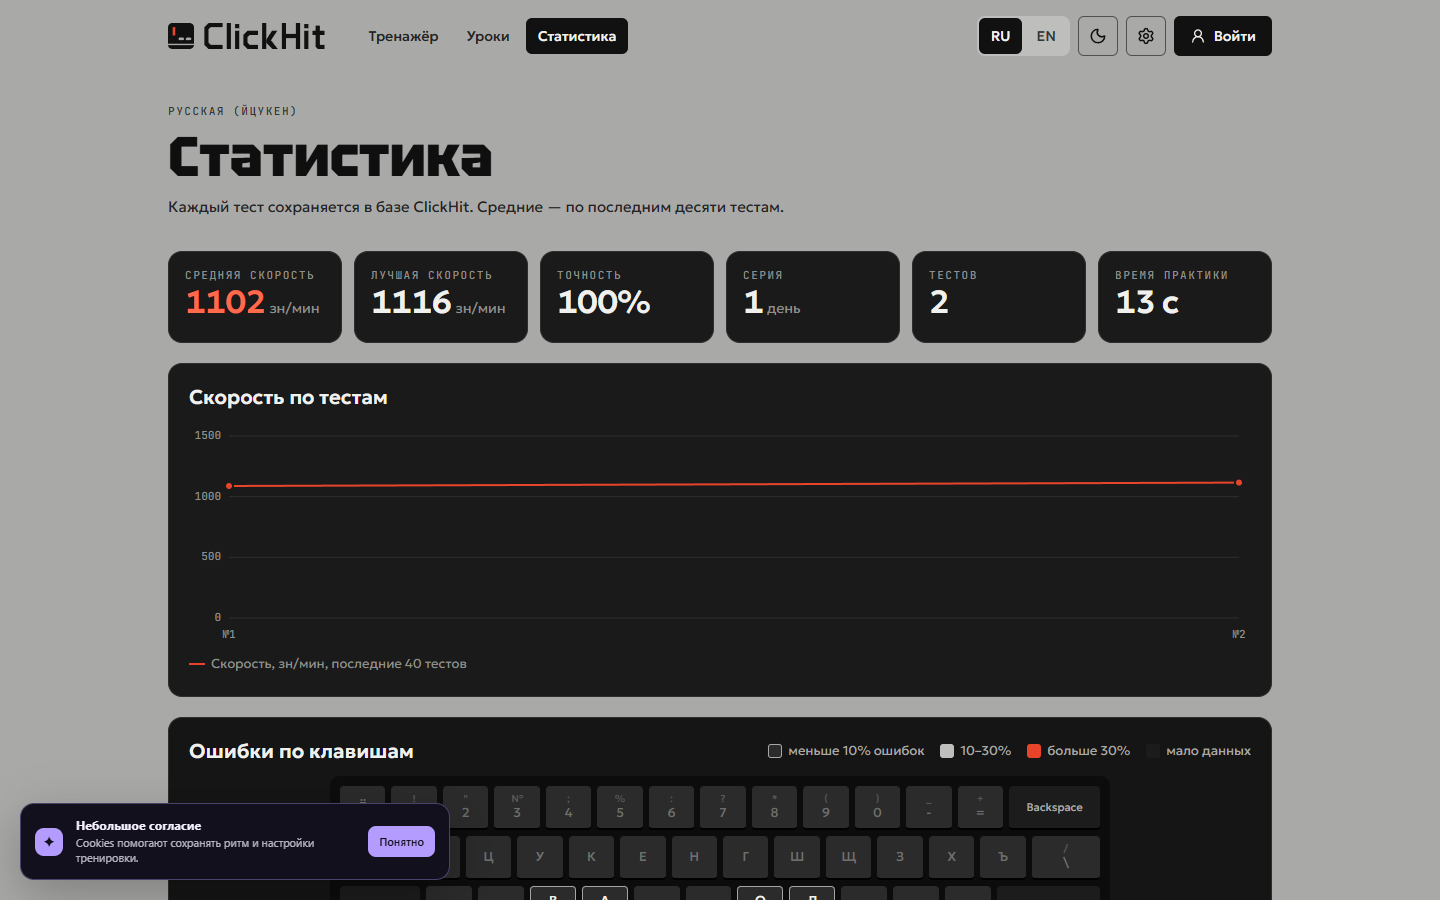Click the 'Скорость по тестам' heading
The height and width of the screenshot is (900, 1440).
pyautogui.click(x=288, y=397)
